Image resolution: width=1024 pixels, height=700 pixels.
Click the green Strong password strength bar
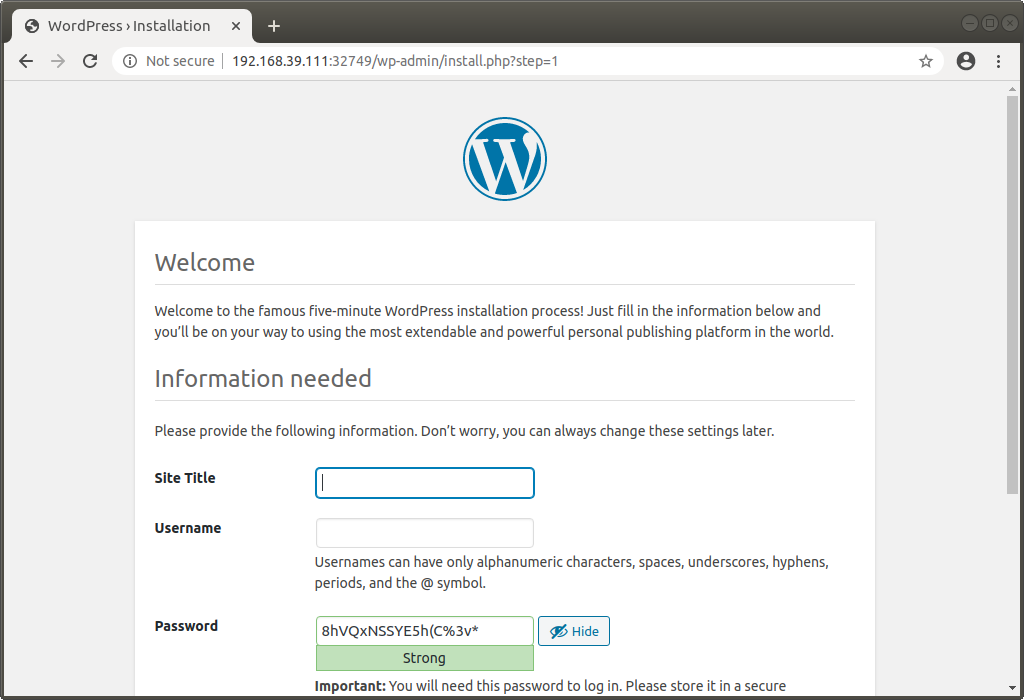pos(424,657)
